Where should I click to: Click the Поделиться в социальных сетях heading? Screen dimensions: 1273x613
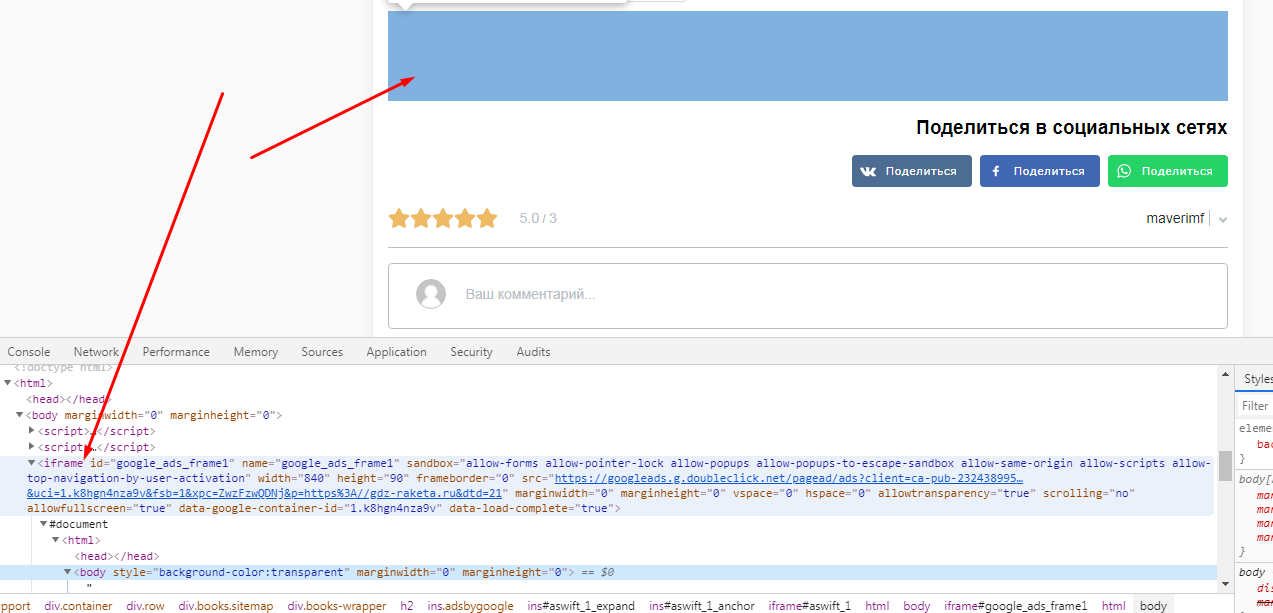[1072, 128]
